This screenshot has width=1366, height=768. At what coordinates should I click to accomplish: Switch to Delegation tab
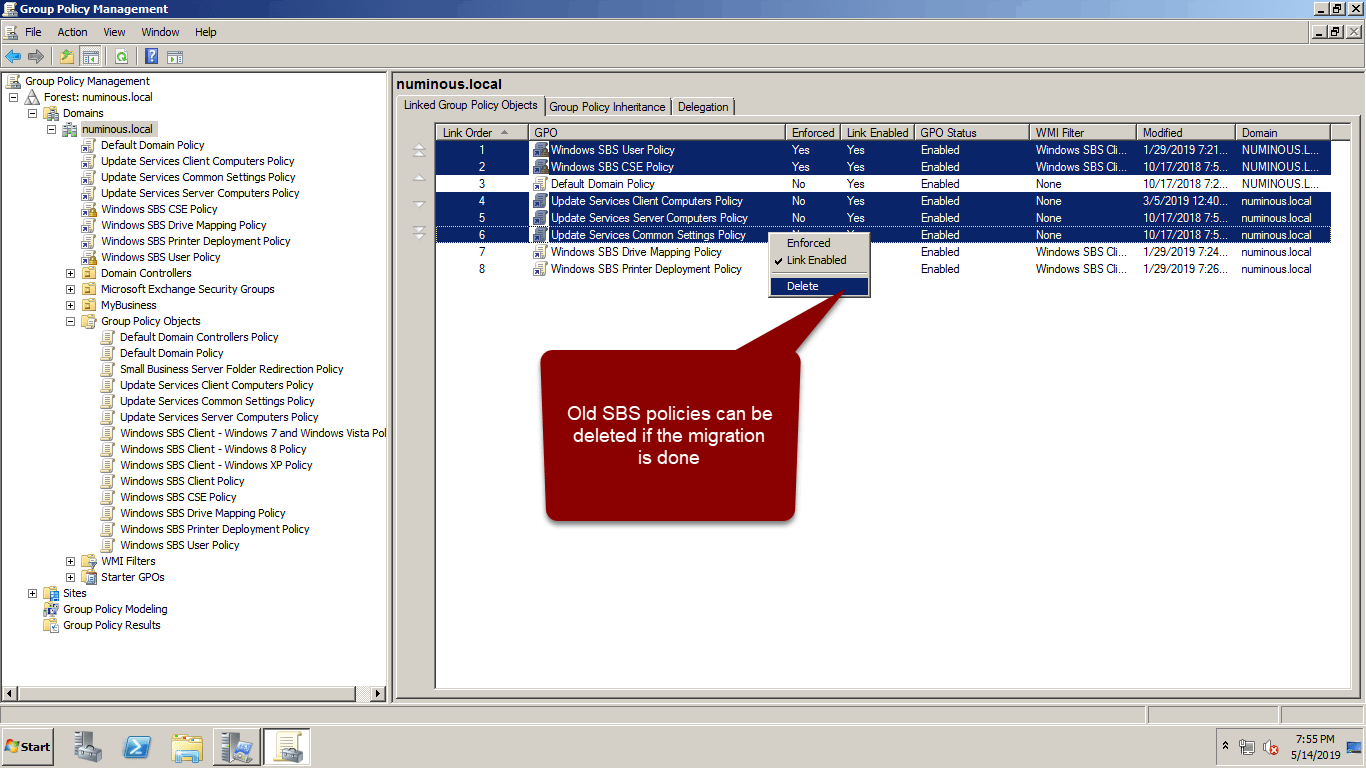tap(703, 107)
